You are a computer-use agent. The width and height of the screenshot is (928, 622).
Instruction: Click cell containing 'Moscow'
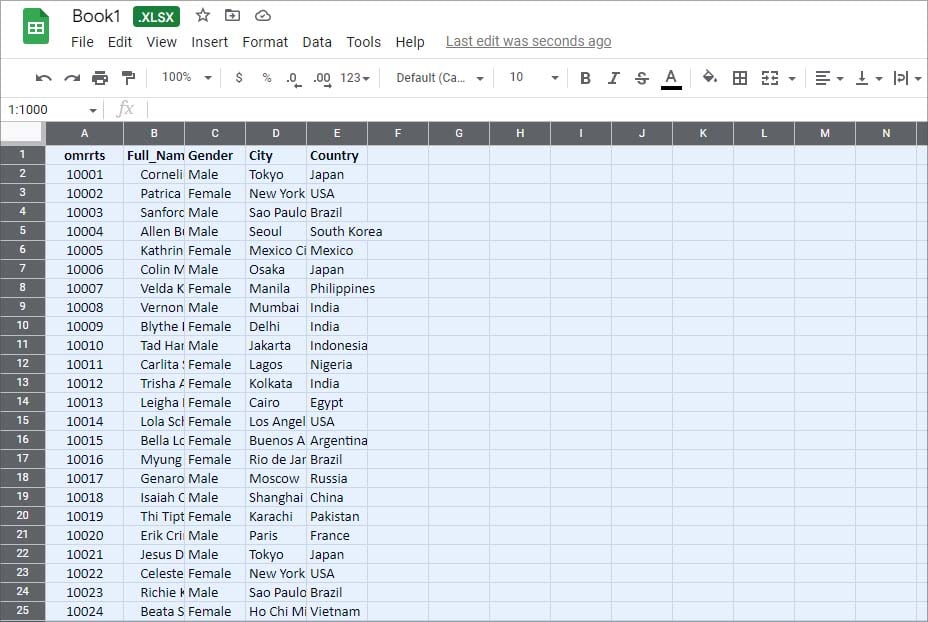pos(276,478)
